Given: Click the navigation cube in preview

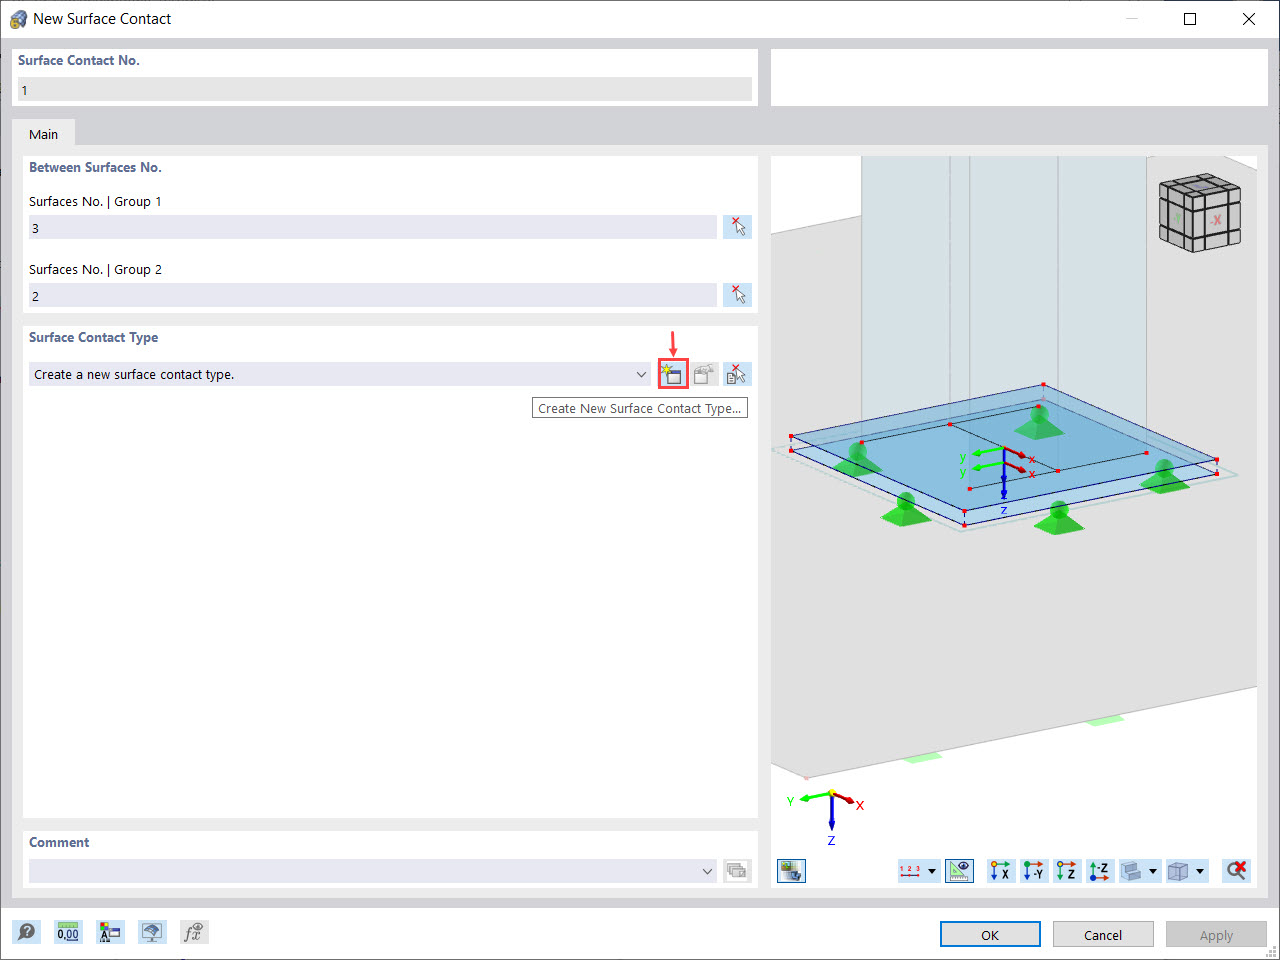Looking at the screenshot, I should click(1200, 212).
